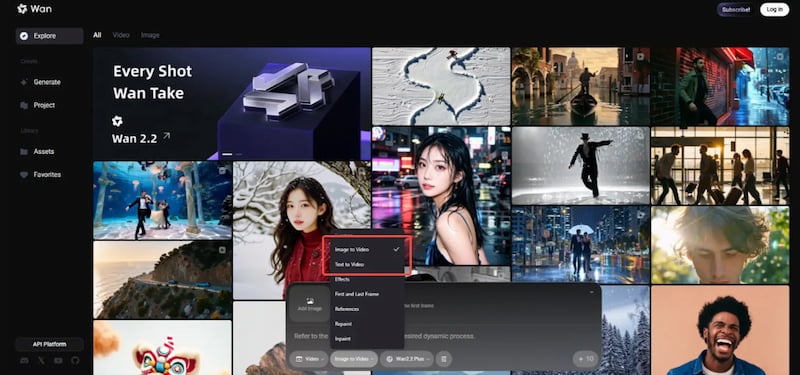Open the skiers on snow thumbnail

pos(441,86)
